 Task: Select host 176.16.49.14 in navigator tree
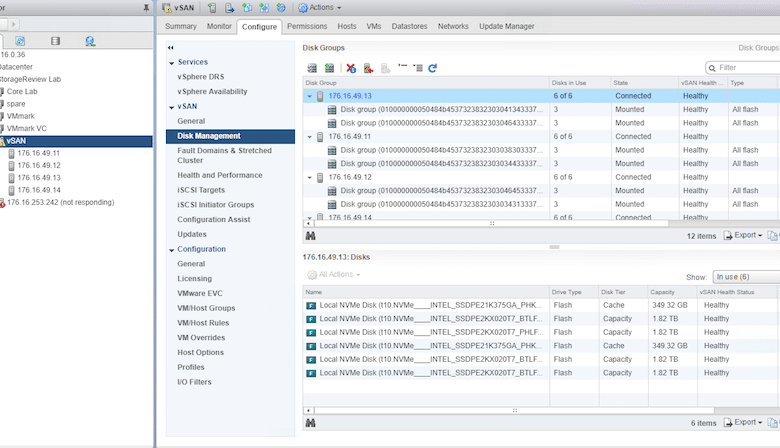(39, 190)
